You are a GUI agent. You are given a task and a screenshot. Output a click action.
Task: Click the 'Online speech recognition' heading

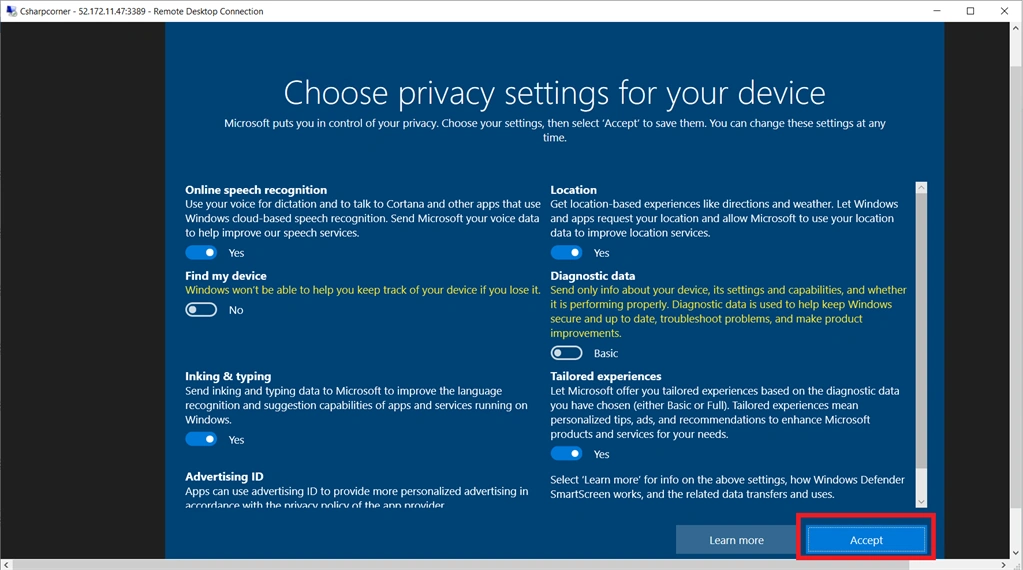click(256, 190)
